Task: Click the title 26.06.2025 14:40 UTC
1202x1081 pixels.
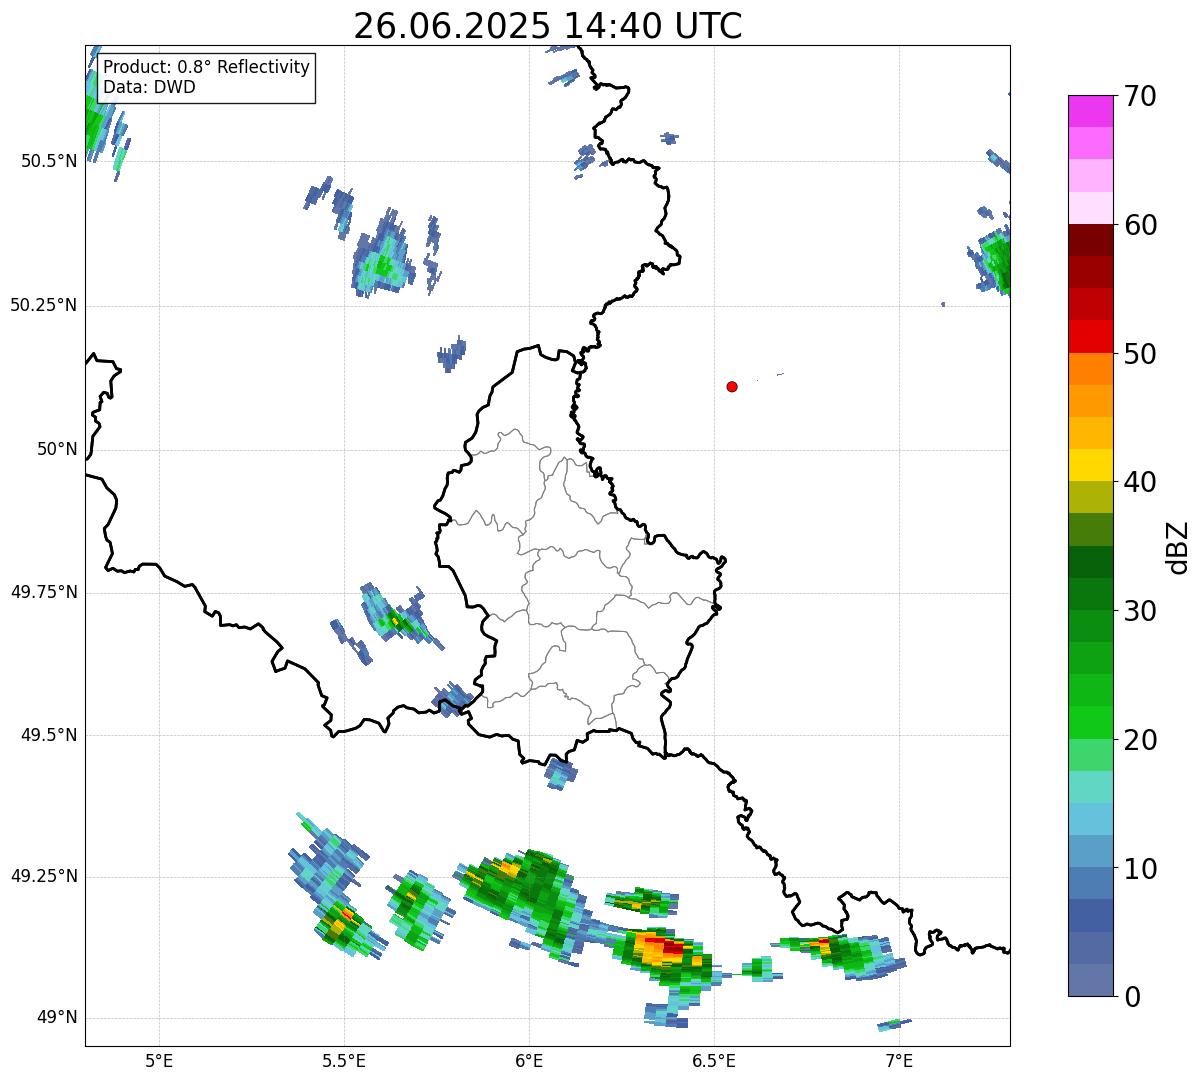Action: (548, 25)
